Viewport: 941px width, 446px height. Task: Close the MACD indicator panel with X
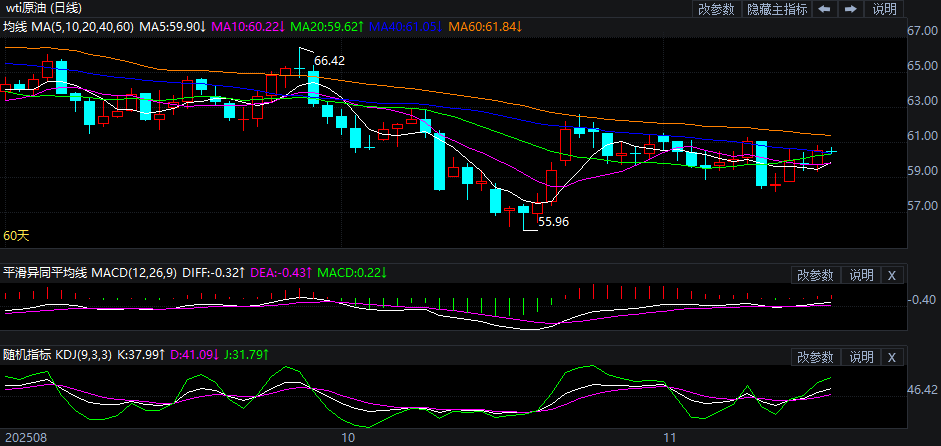[x=892, y=274]
